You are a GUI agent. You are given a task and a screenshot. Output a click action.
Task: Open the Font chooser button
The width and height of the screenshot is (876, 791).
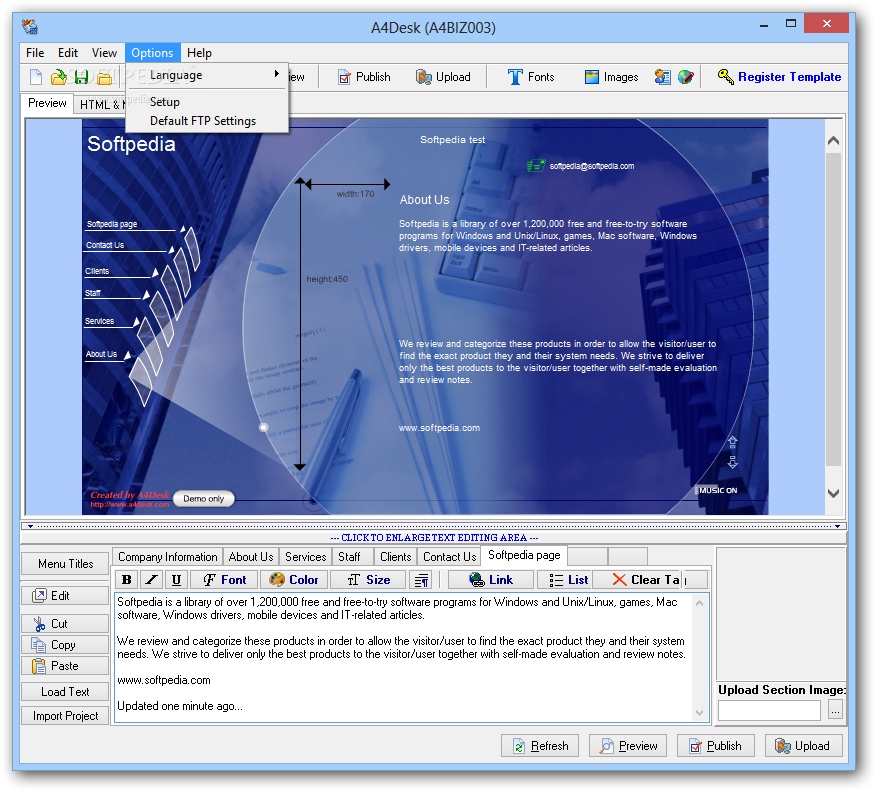pyautogui.click(x=225, y=580)
